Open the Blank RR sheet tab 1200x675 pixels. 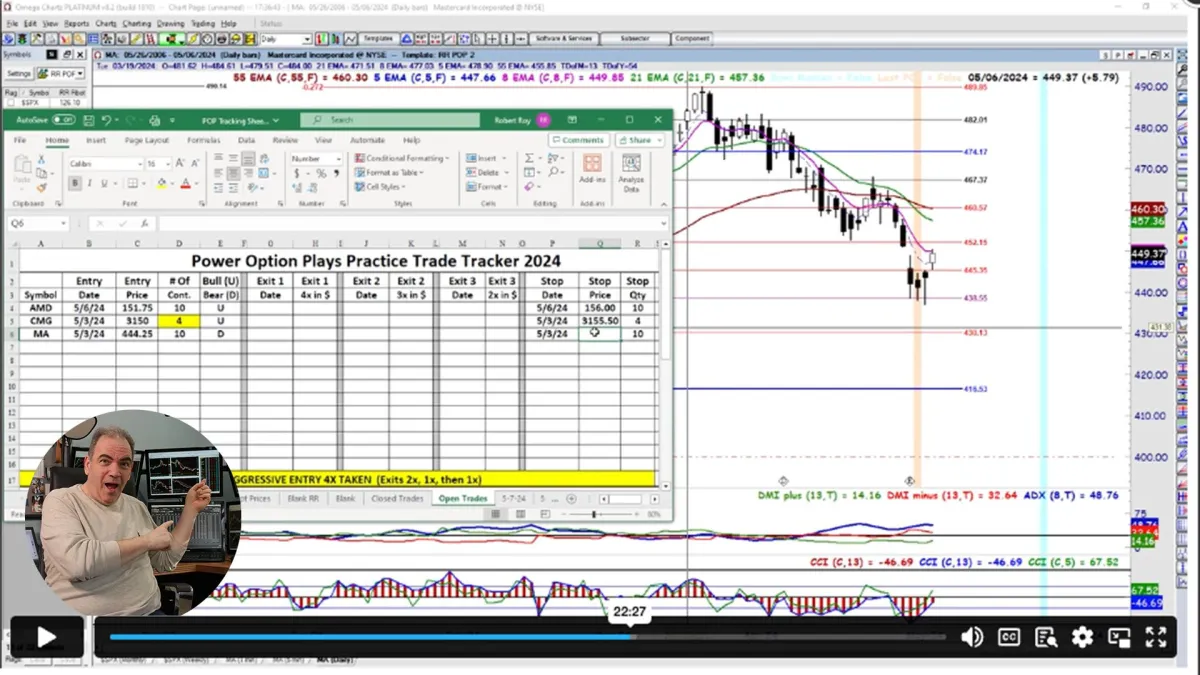303,498
